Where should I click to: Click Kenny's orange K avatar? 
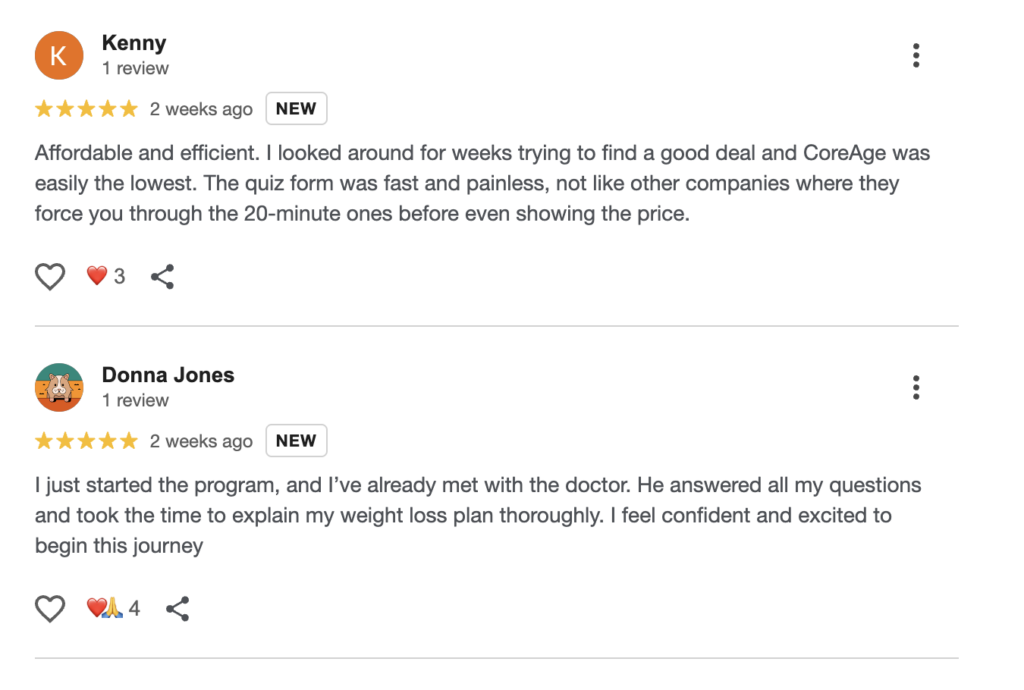tap(59, 56)
